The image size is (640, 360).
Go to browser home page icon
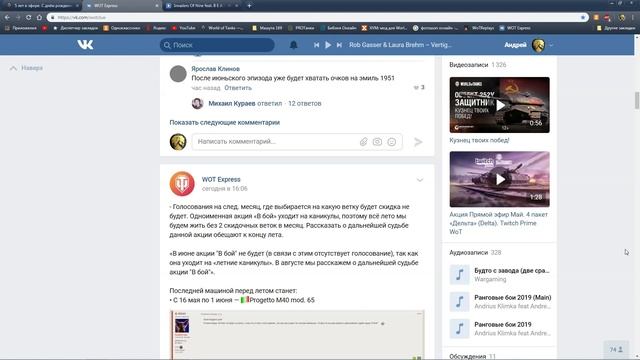pyautogui.click(x=39, y=17)
